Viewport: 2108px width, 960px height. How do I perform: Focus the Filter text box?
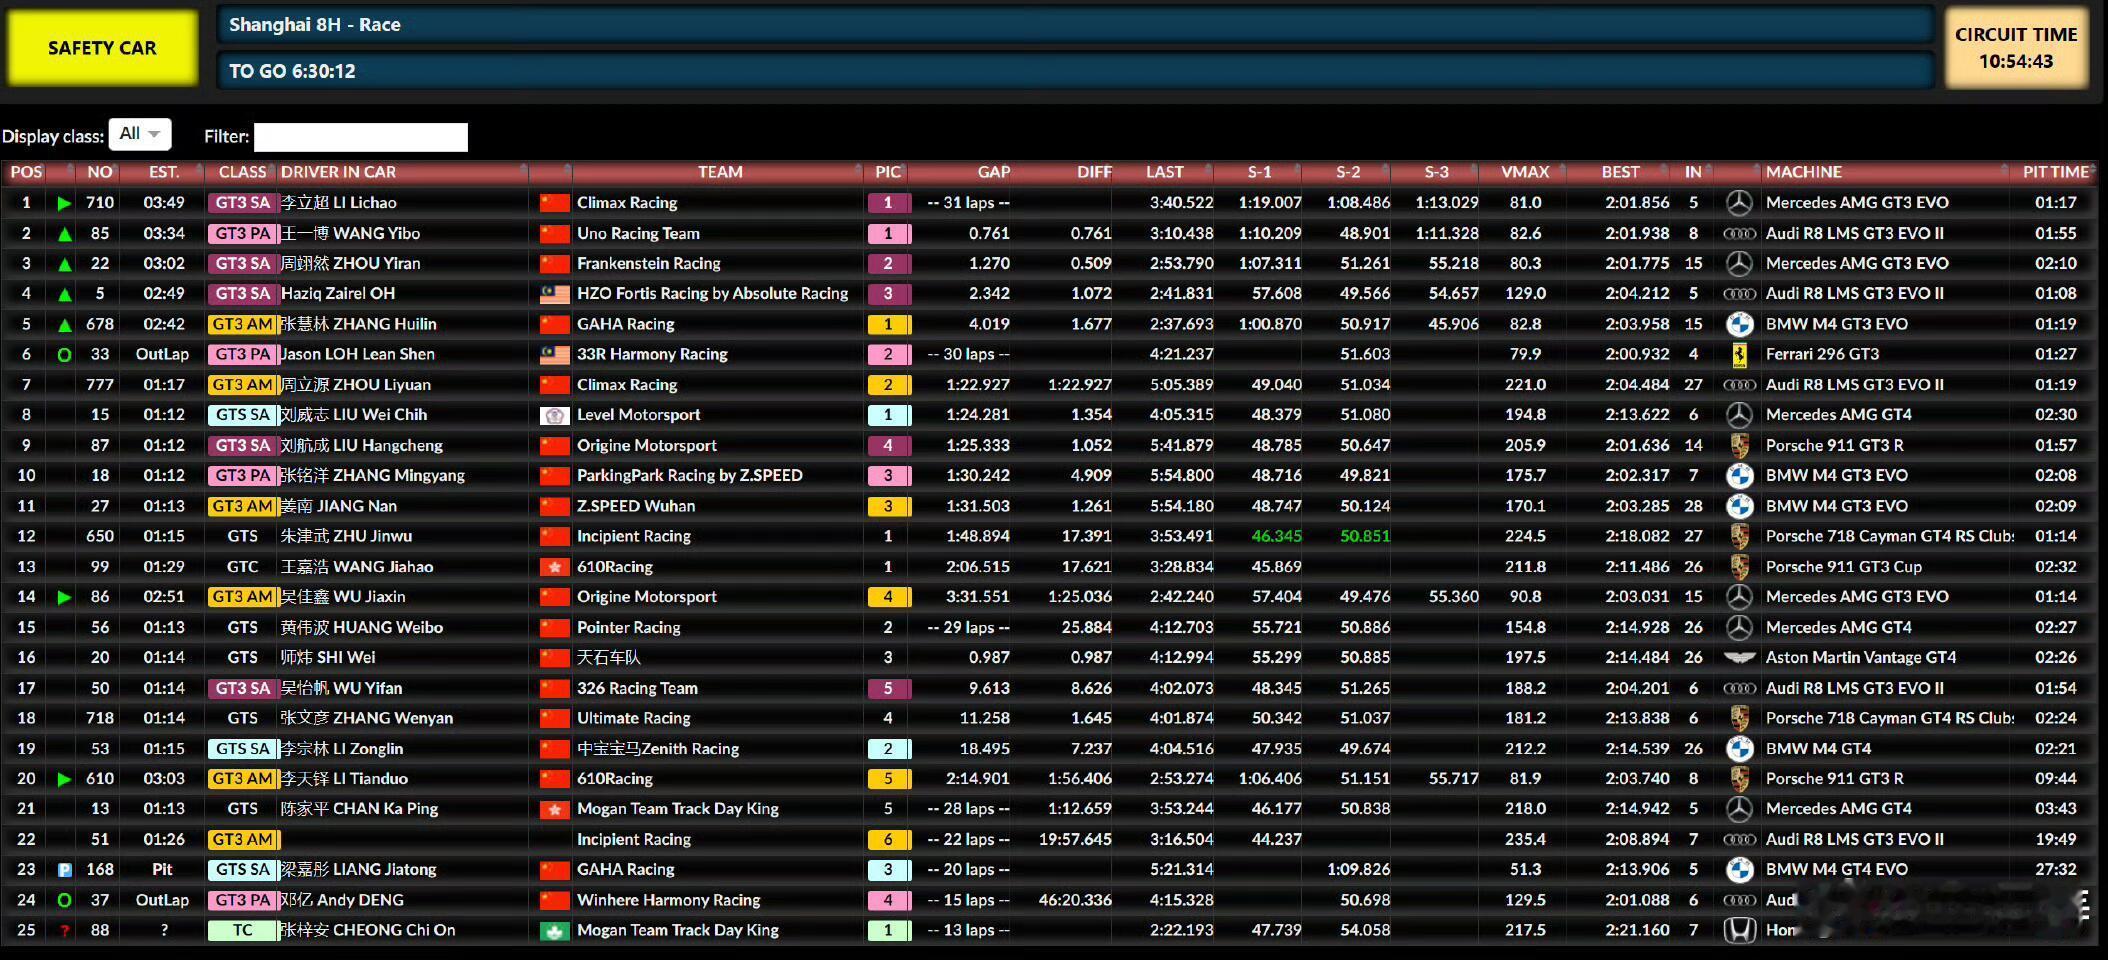361,137
